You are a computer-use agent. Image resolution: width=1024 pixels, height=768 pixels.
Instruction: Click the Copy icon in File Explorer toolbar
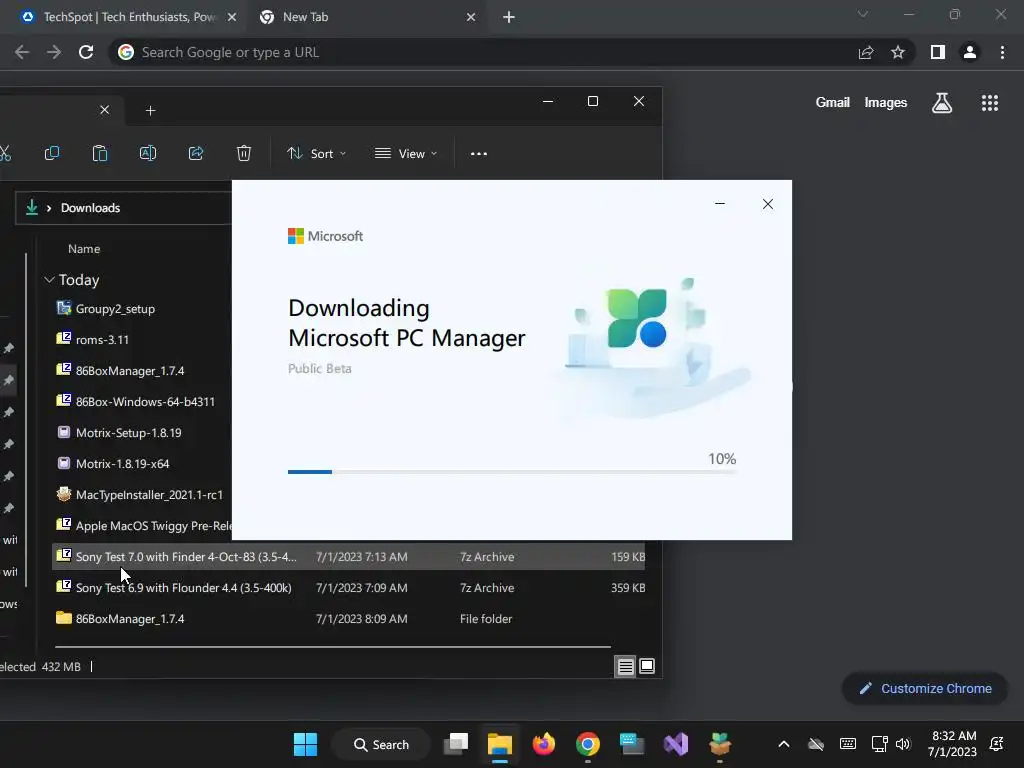[52, 153]
